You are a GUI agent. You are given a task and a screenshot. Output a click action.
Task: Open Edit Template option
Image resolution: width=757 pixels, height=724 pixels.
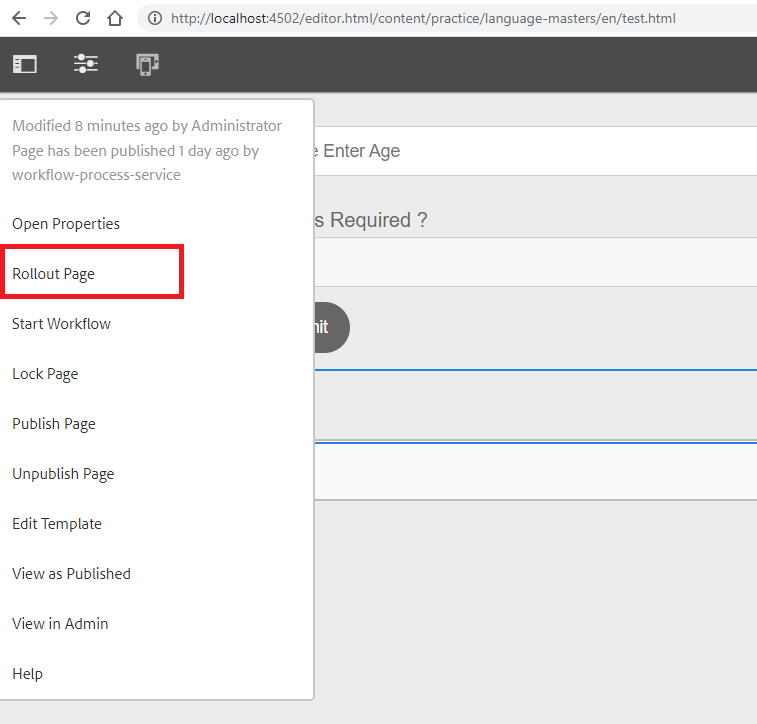click(57, 524)
